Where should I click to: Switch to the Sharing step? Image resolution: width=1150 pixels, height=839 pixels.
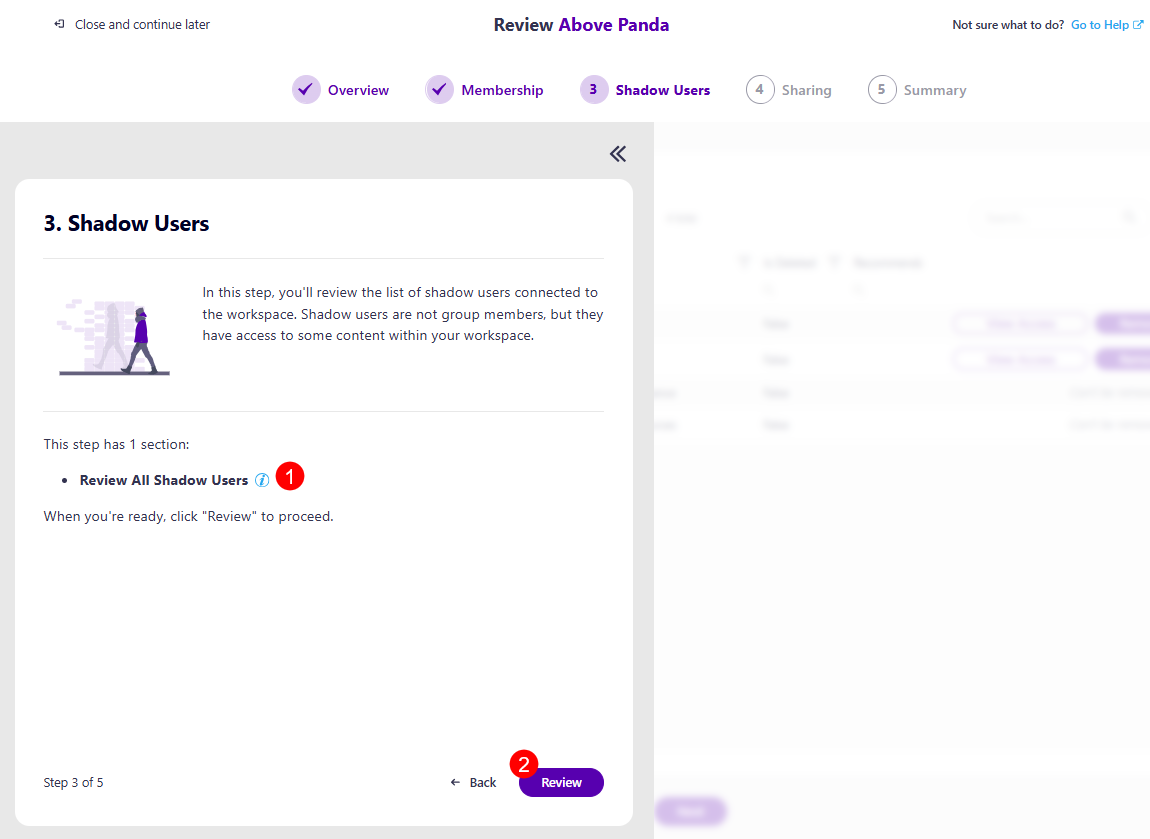pyautogui.click(x=790, y=89)
